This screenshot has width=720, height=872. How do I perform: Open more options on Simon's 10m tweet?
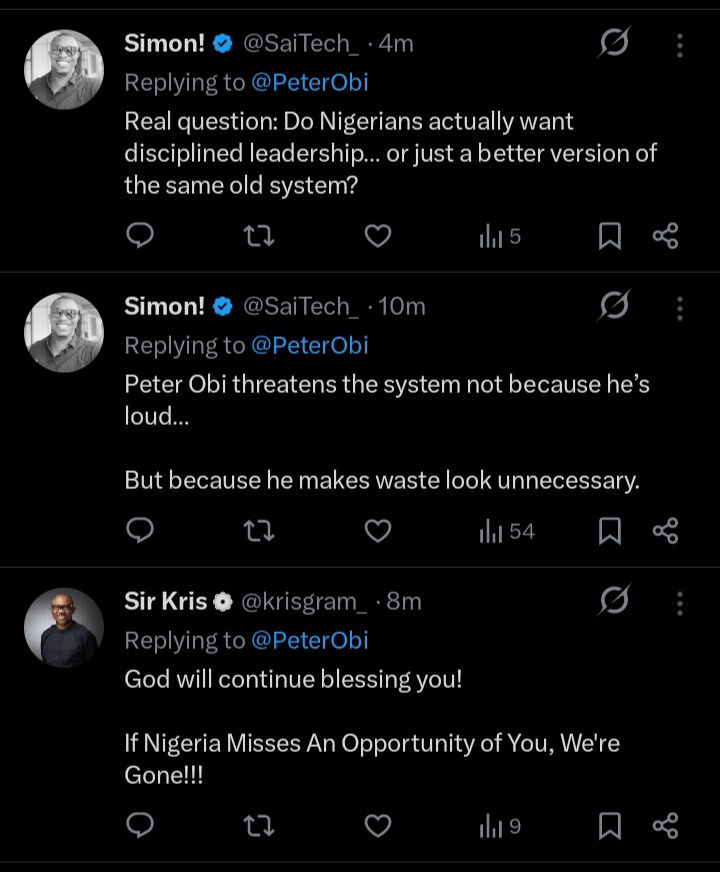pyautogui.click(x=680, y=307)
